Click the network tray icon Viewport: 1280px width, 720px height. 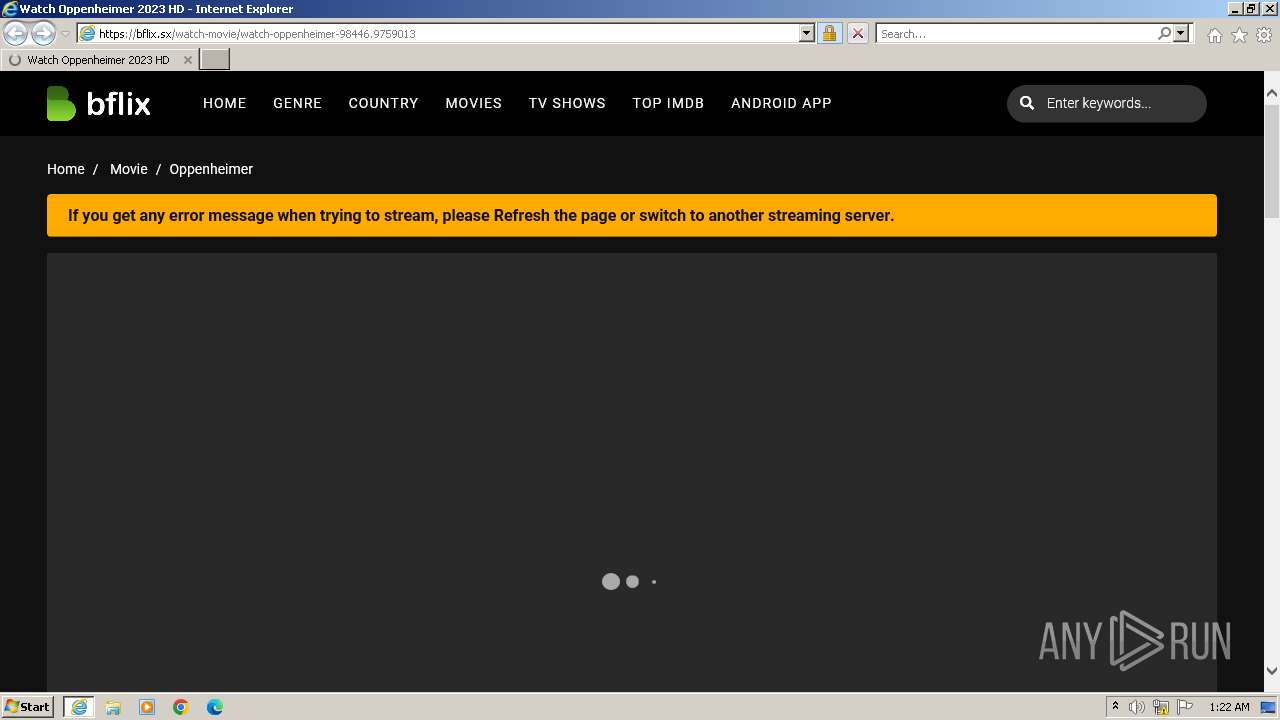[x=1161, y=707]
